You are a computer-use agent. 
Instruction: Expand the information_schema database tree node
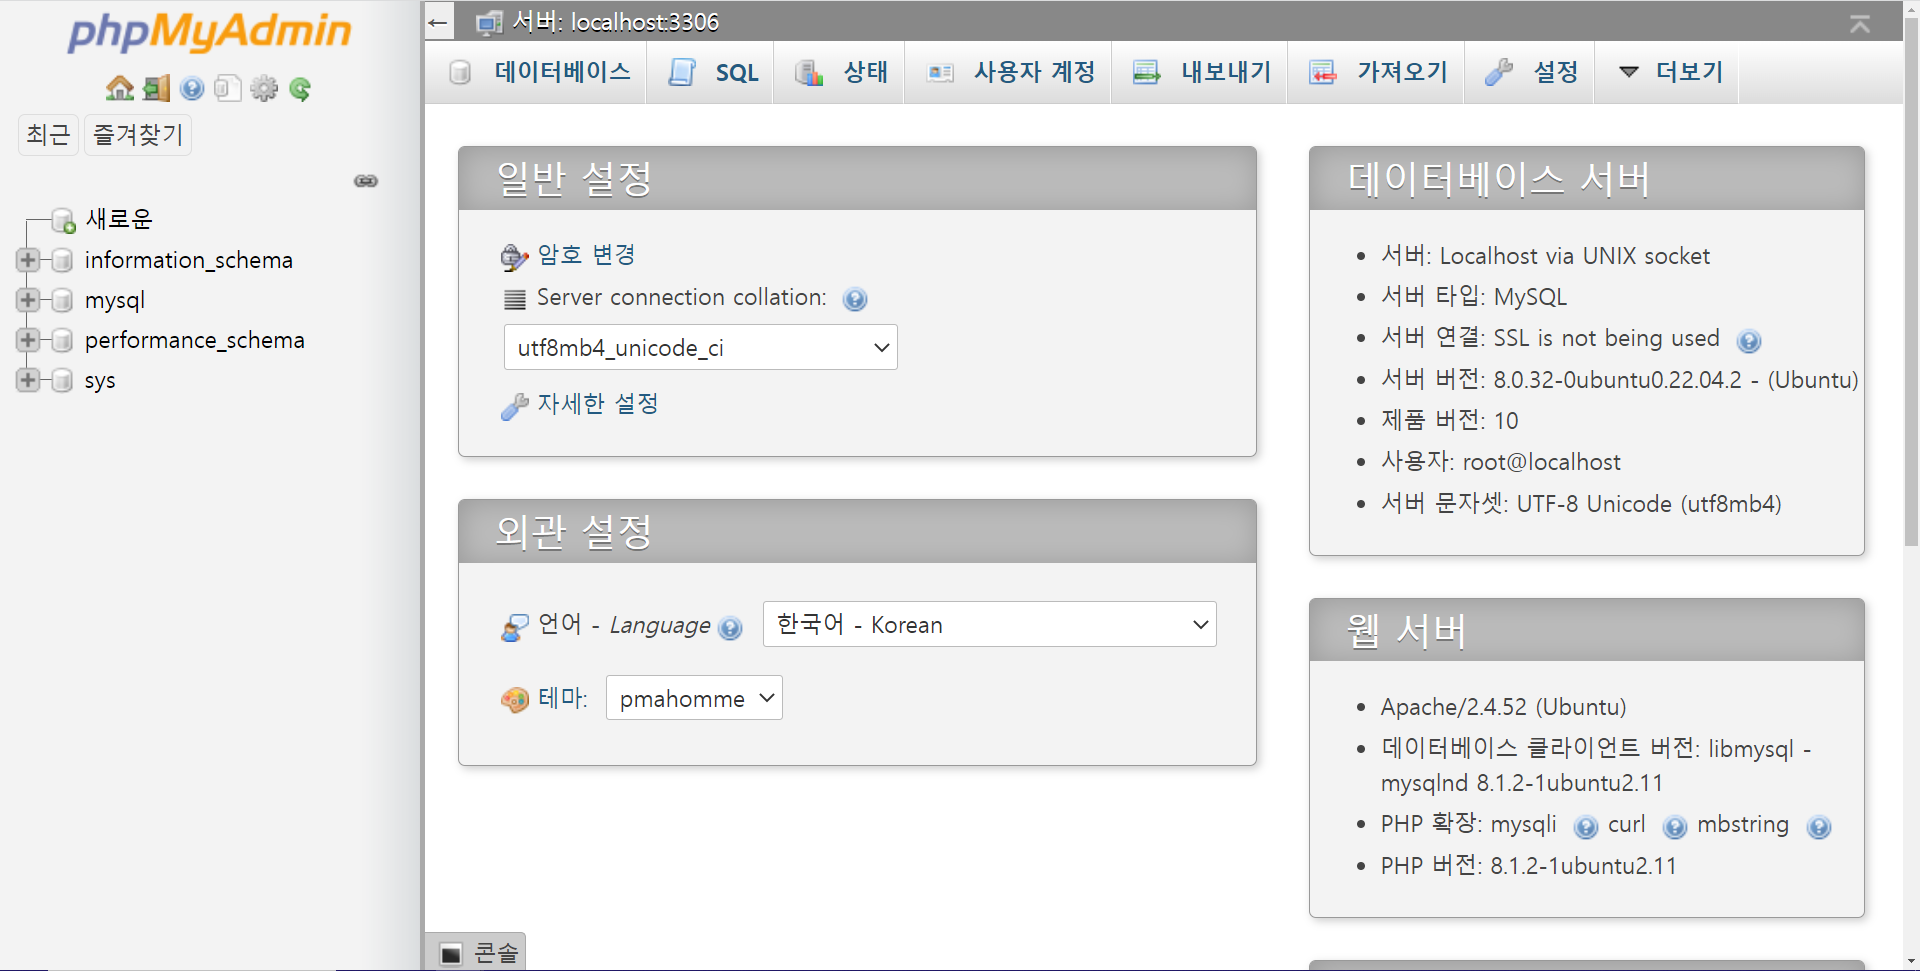(x=28, y=260)
